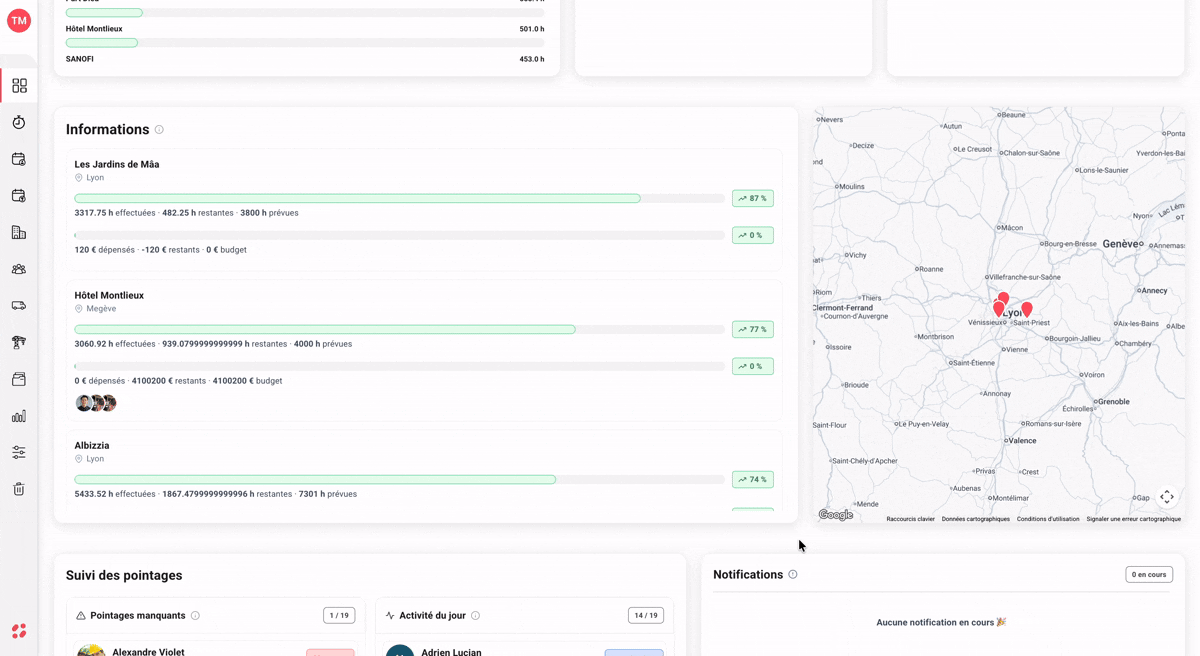The height and width of the screenshot is (656, 1200).
Task: Click the SANOFI row in hours list
Action: click(305, 59)
